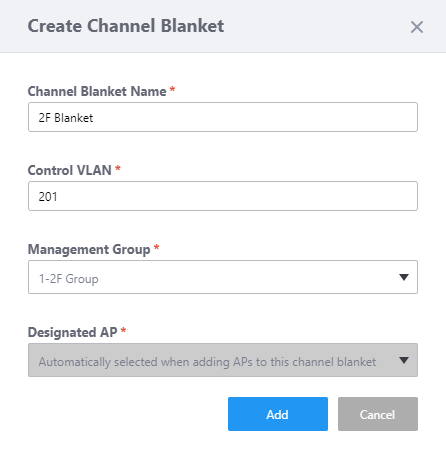Image resolution: width=446 pixels, height=449 pixels.
Task: Select the Control VLAN label text
Action: coord(70,170)
